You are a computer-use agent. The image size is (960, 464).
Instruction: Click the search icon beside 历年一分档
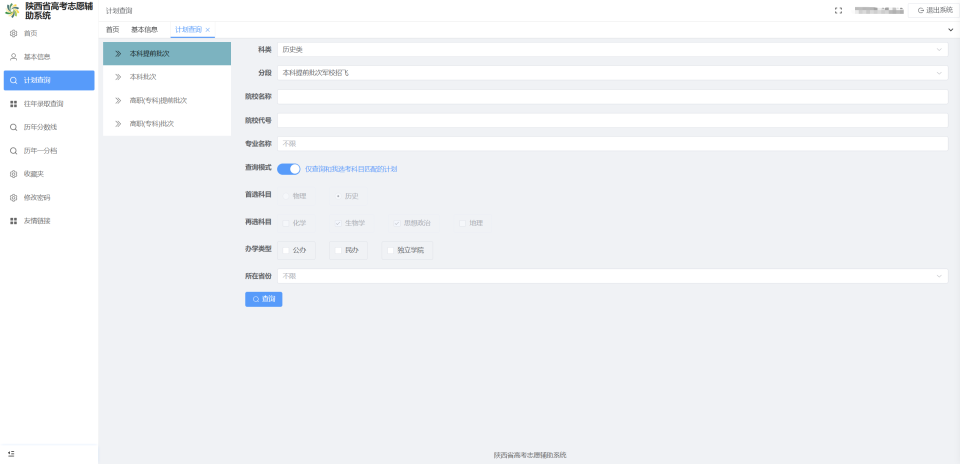13,151
